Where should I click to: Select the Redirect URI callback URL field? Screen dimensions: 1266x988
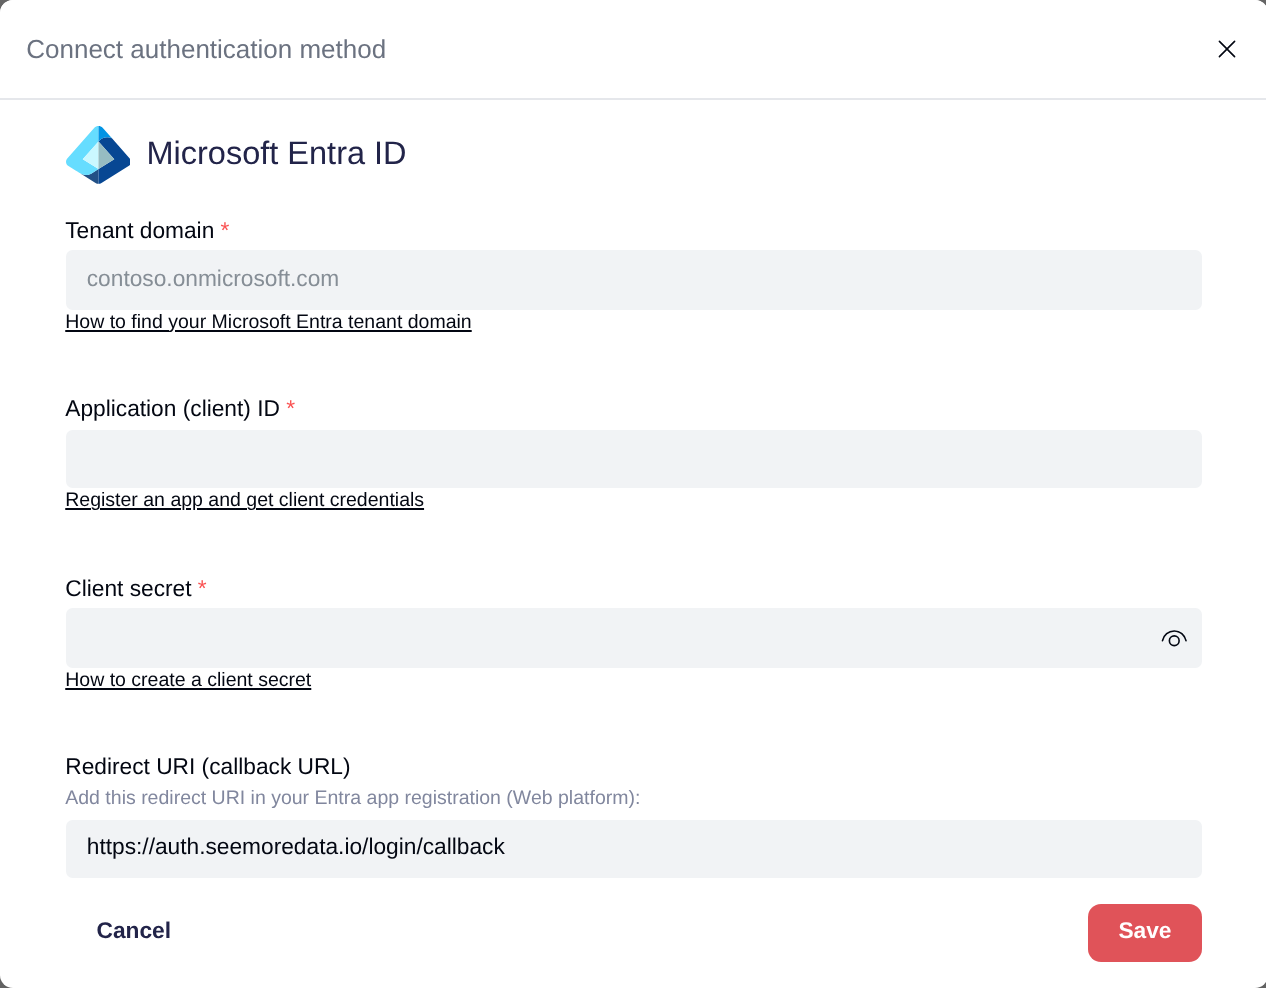tap(633, 849)
